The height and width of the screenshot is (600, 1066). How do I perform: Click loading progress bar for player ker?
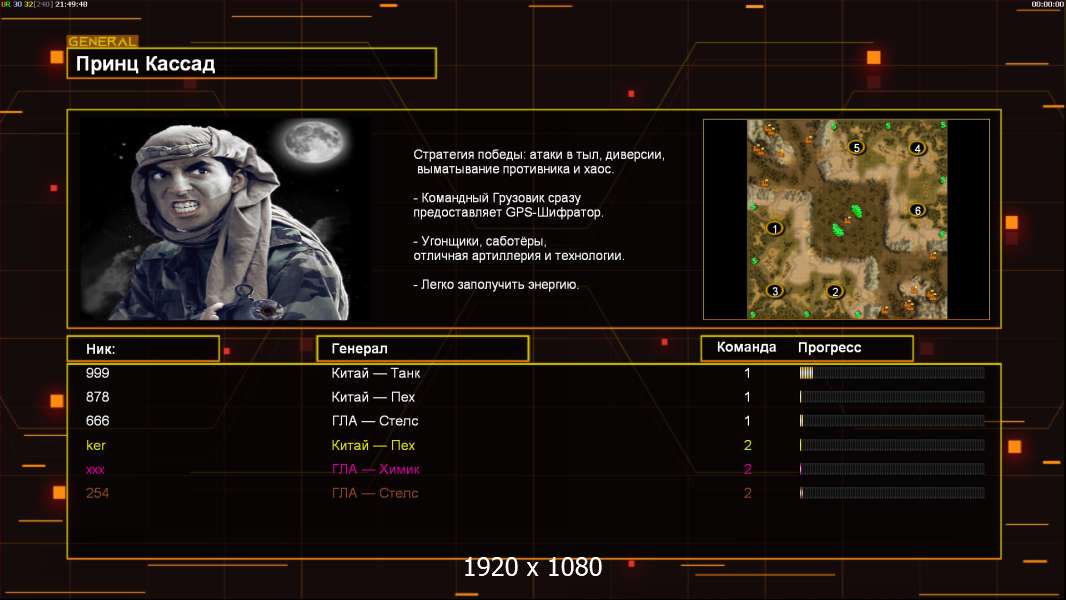[892, 445]
